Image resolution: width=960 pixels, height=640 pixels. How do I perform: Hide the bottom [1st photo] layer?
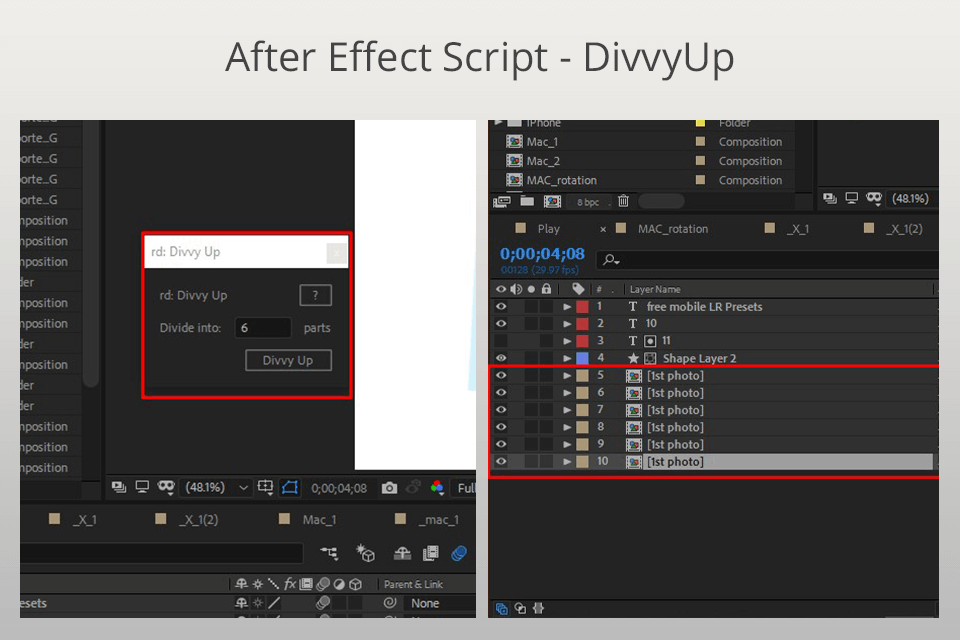click(502, 461)
